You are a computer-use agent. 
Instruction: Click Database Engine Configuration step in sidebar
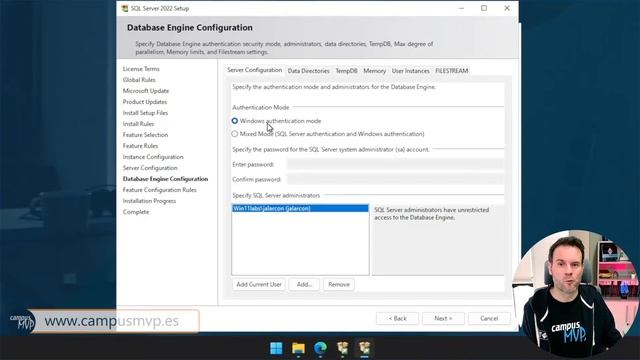tap(165, 179)
